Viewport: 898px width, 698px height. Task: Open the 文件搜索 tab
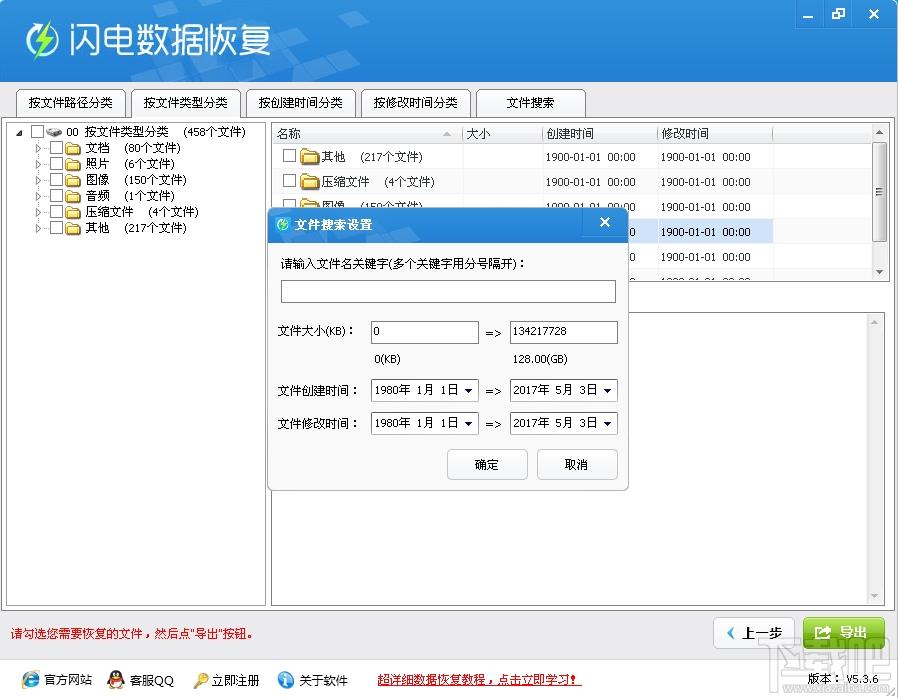point(530,103)
